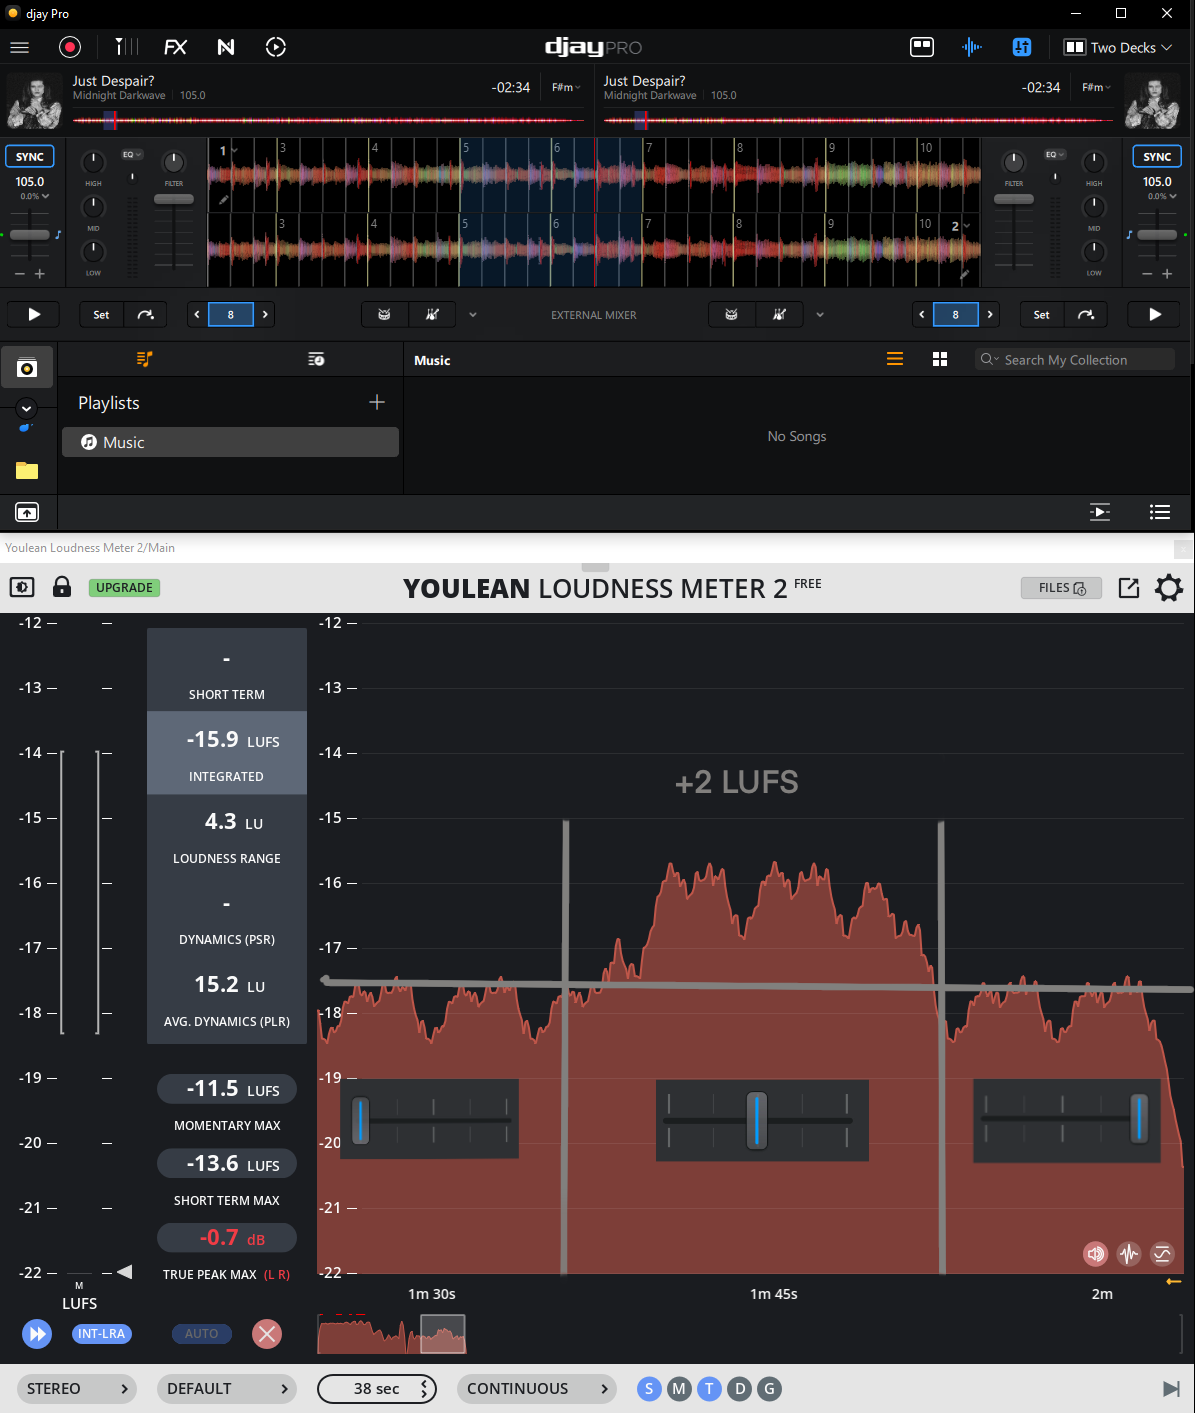Open the hamburger menu in djay Pro
This screenshot has width=1195, height=1413.
20,47
